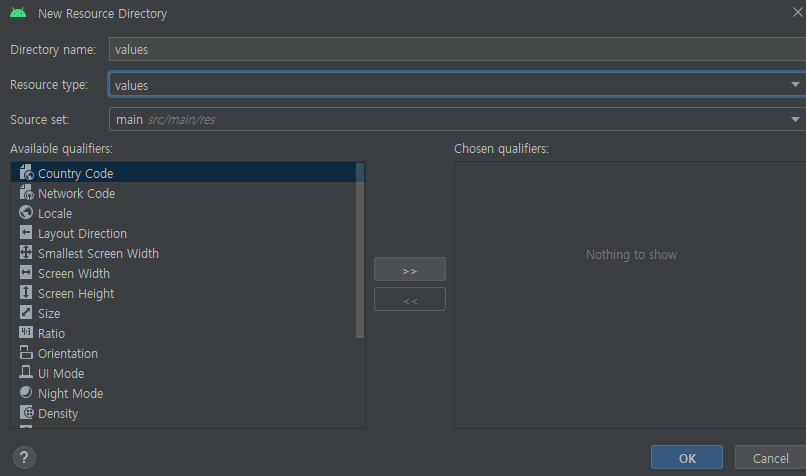Click the Layout Direction arrow icon
Screen dimensions: 806x476
[26, 232]
